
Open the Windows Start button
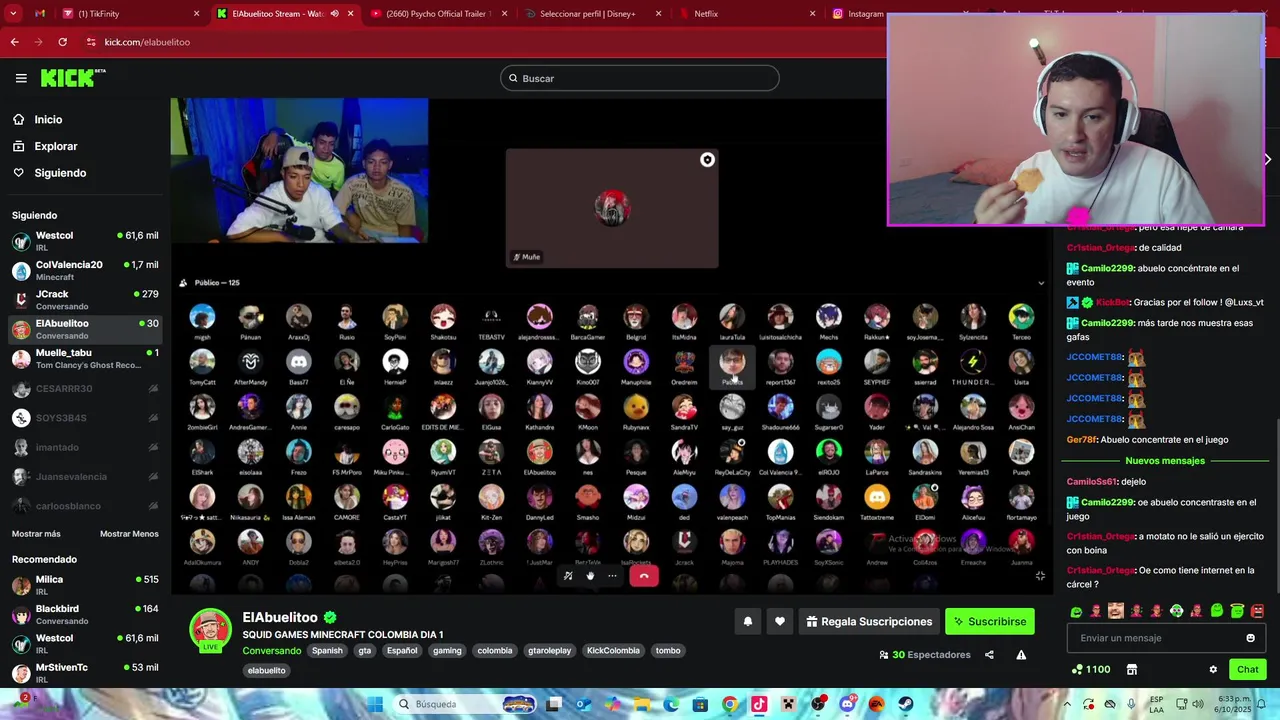click(x=374, y=704)
